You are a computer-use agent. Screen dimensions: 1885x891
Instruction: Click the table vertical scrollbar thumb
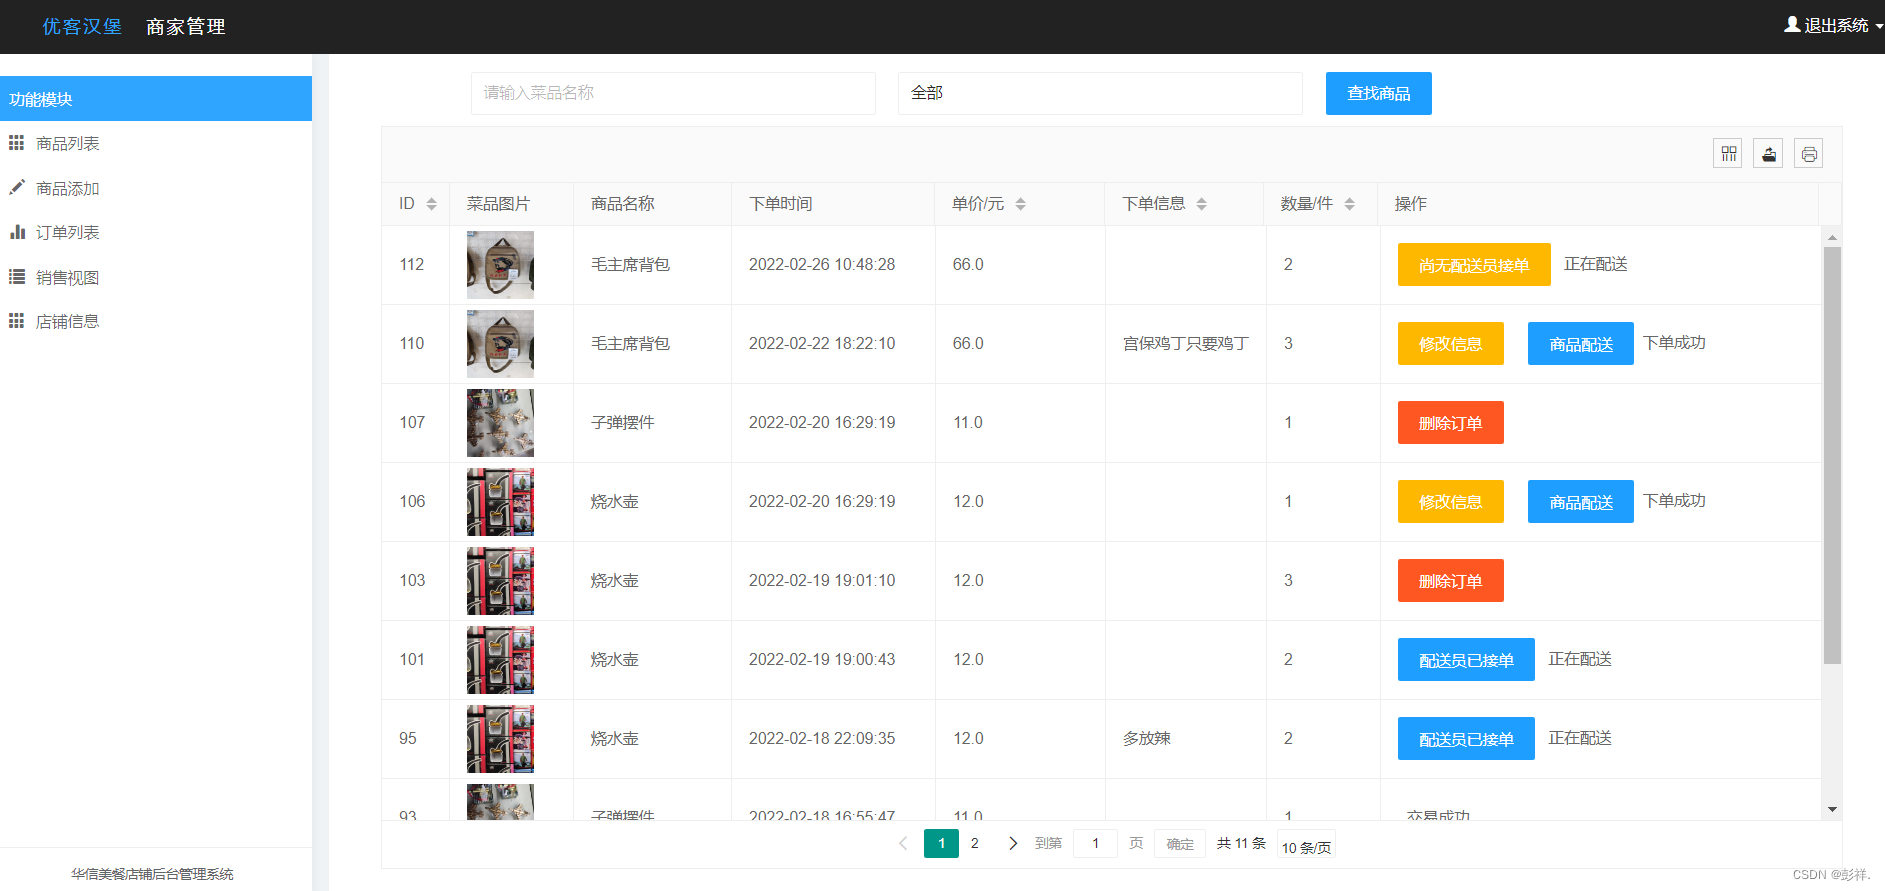(x=1832, y=455)
